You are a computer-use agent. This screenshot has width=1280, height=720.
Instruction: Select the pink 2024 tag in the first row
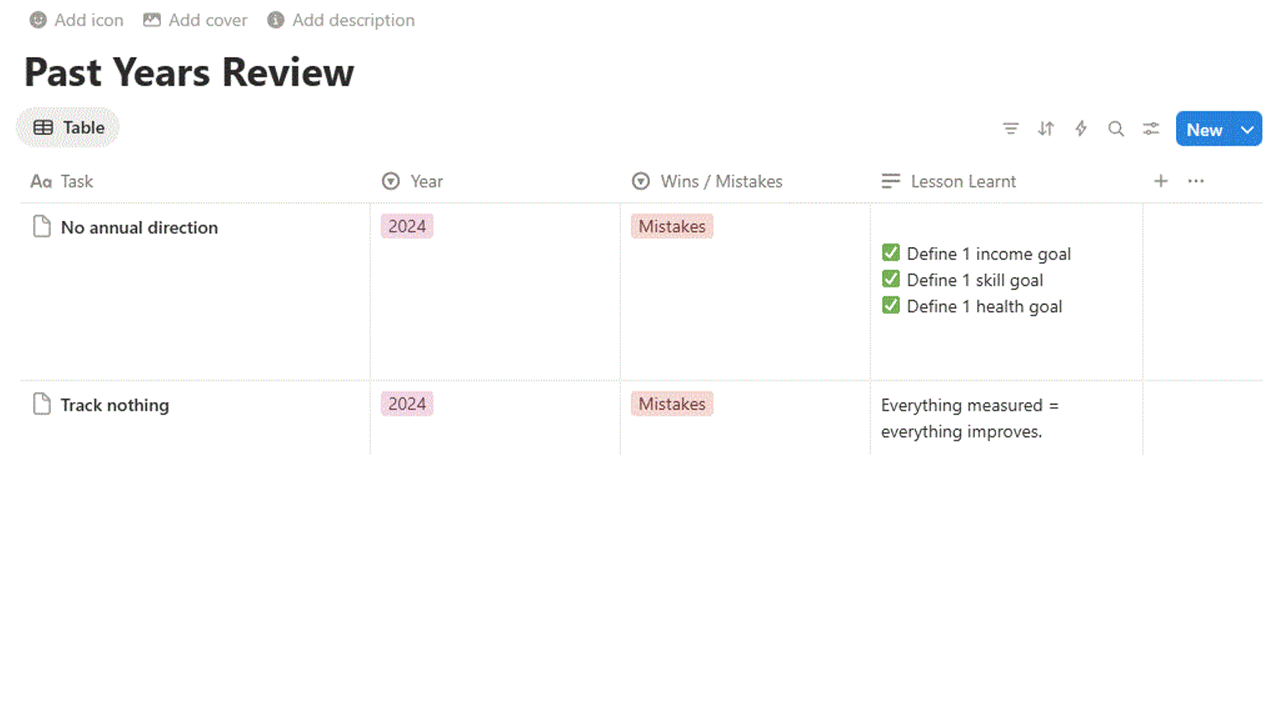point(407,227)
